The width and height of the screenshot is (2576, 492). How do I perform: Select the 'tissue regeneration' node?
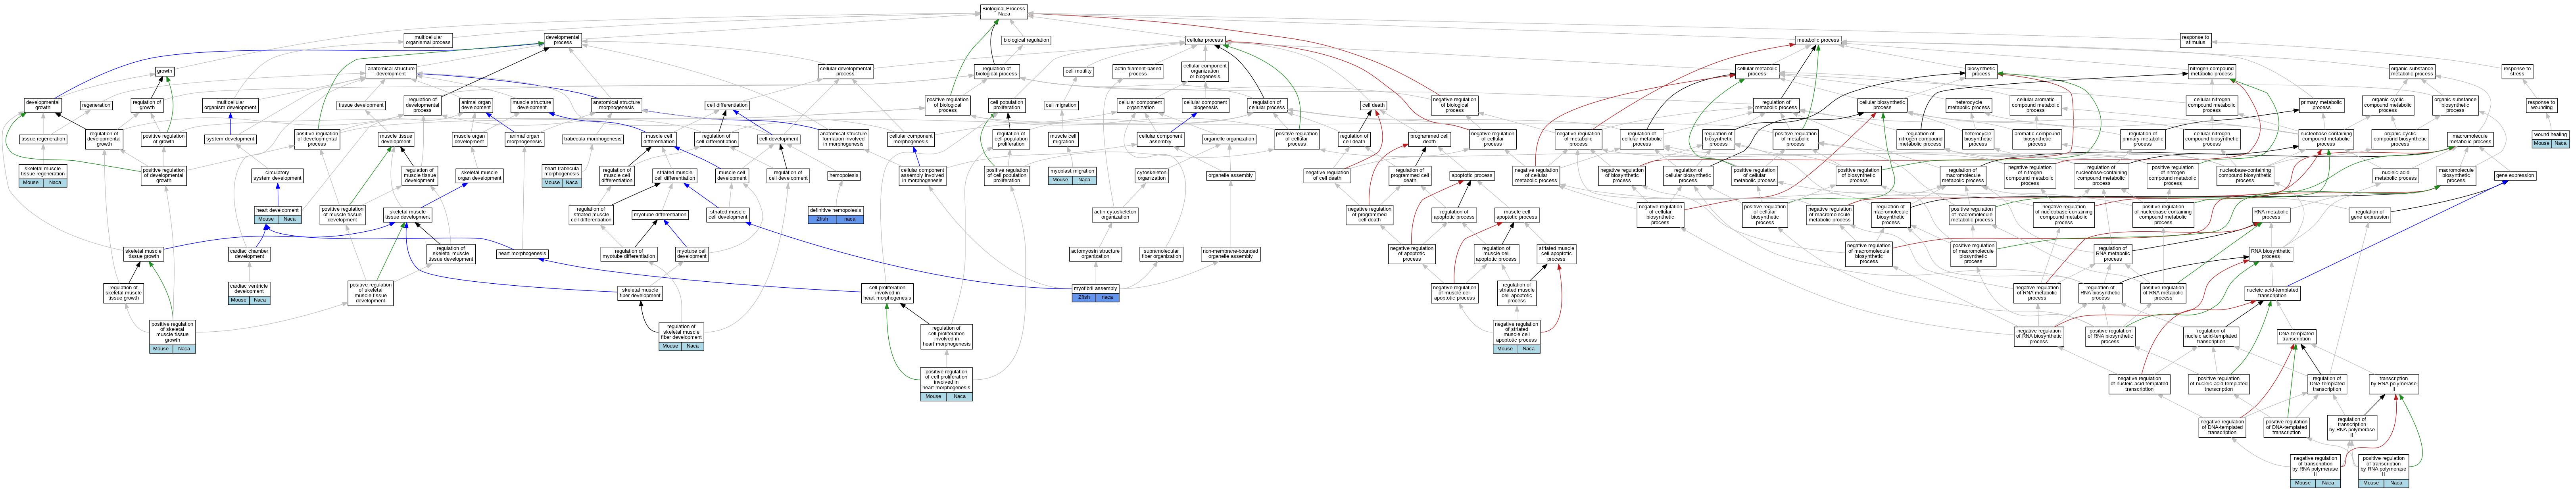[43, 139]
